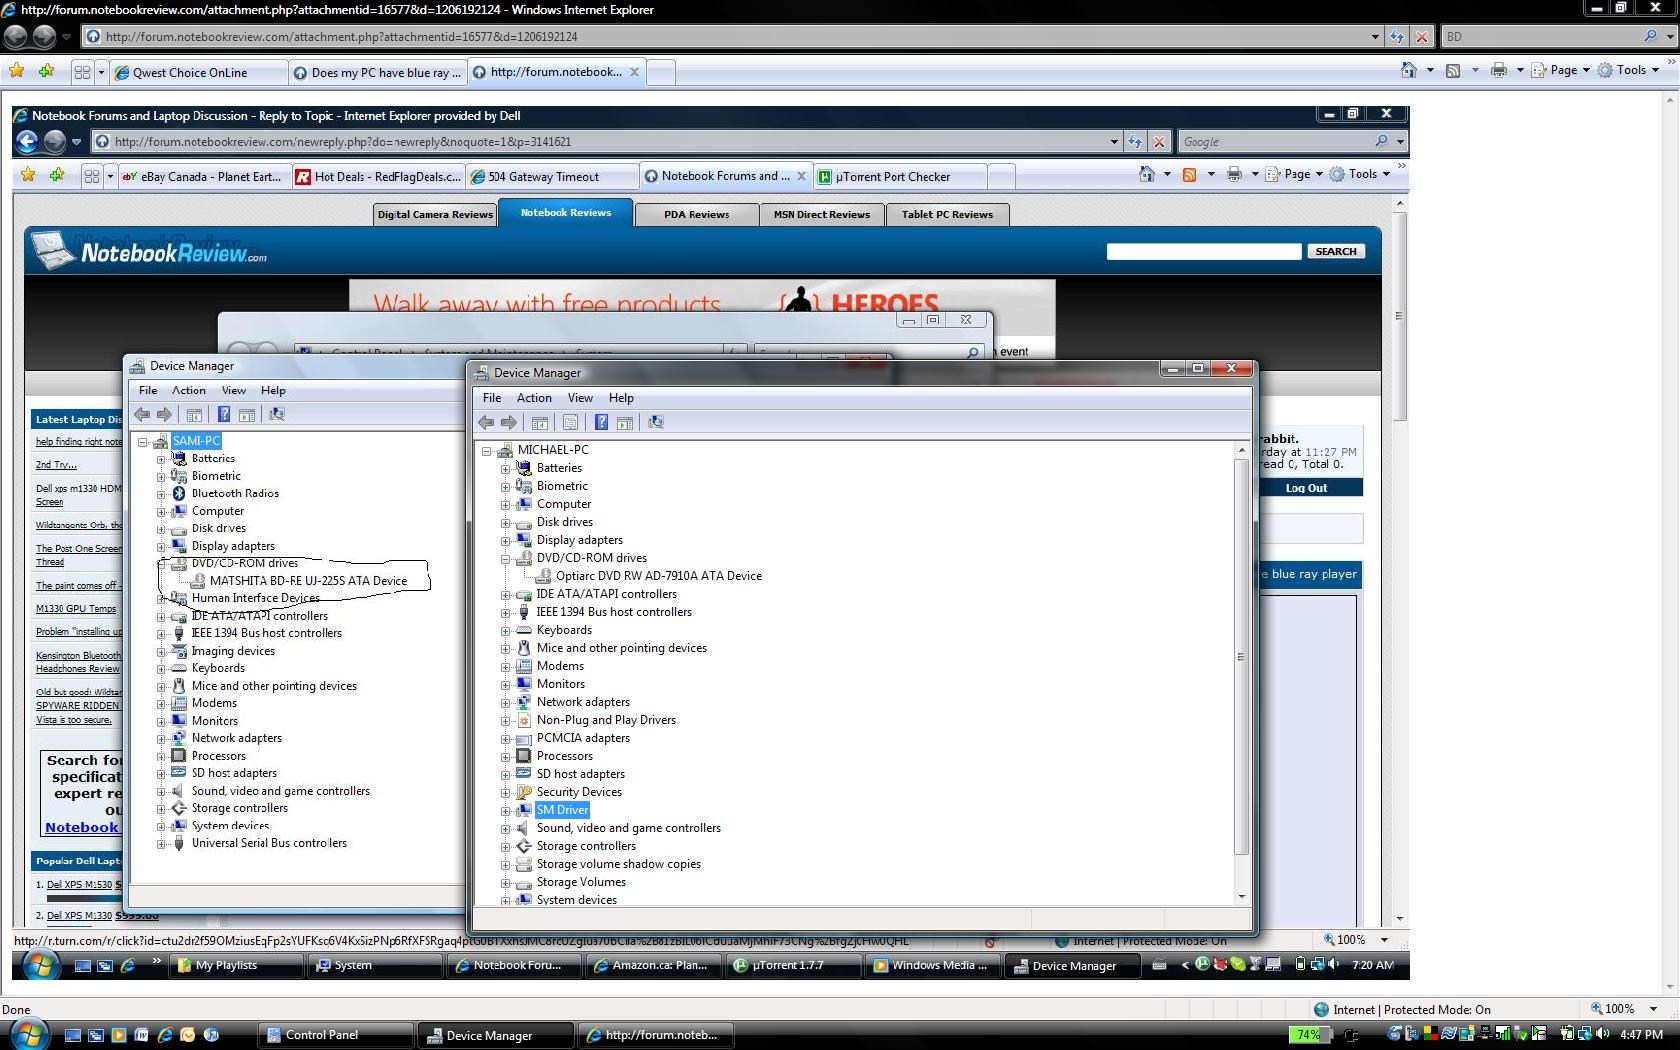Open the outer browser Tools dropdown menu
1680x1050 pixels.
(x=1630, y=70)
